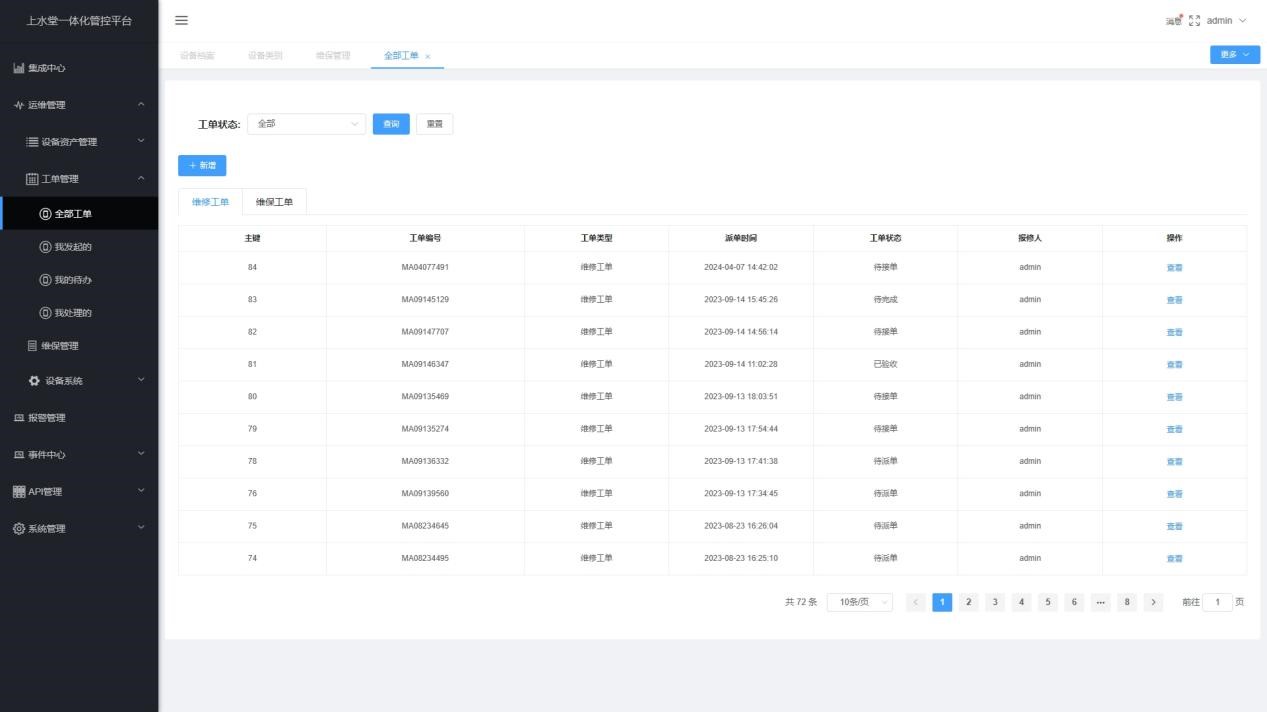The width and height of the screenshot is (1267, 712).
Task: Go to the next page arrow
Action: 1154,602
